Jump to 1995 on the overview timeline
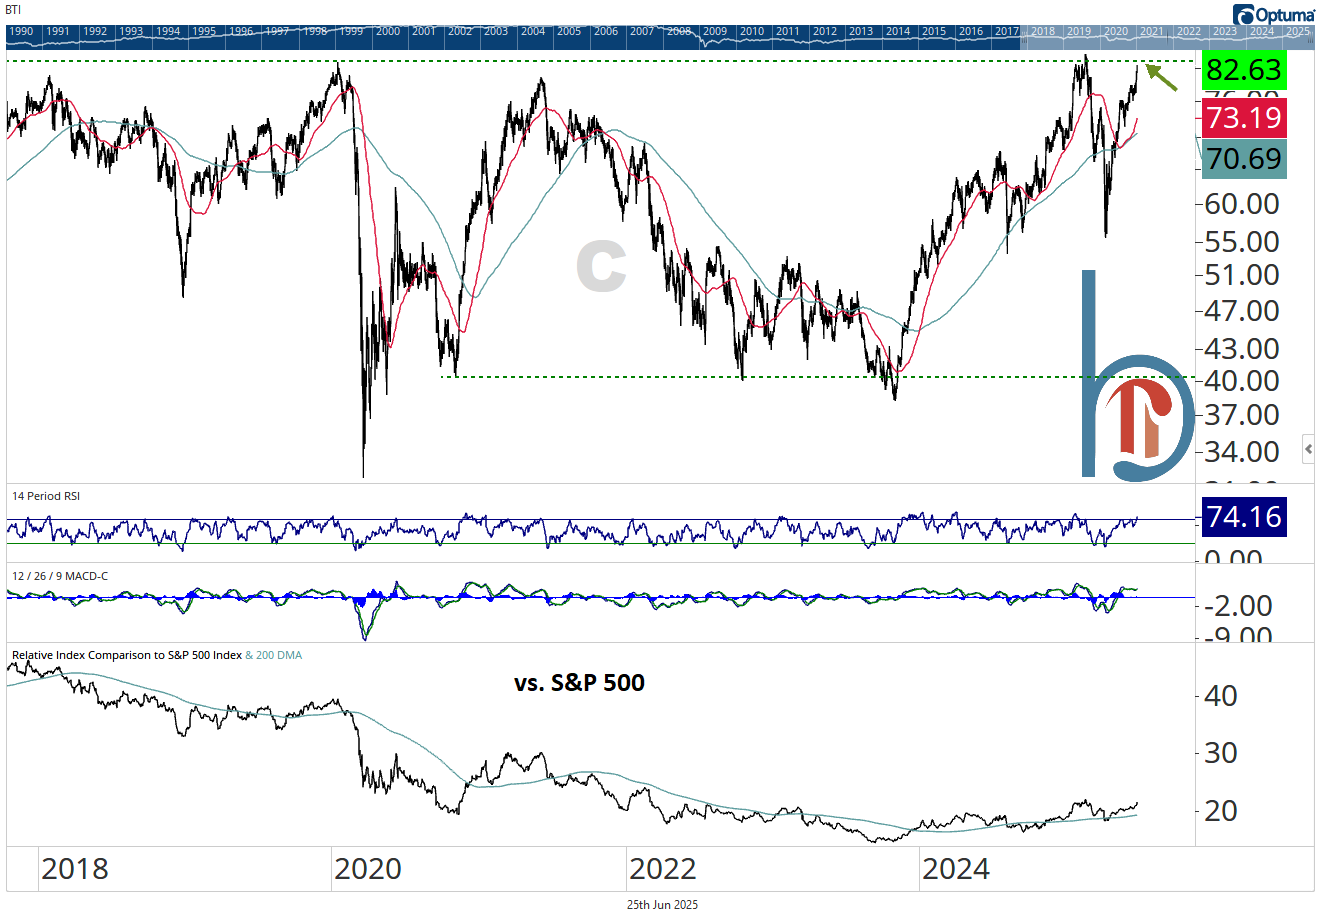The image size is (1321, 924). (204, 31)
